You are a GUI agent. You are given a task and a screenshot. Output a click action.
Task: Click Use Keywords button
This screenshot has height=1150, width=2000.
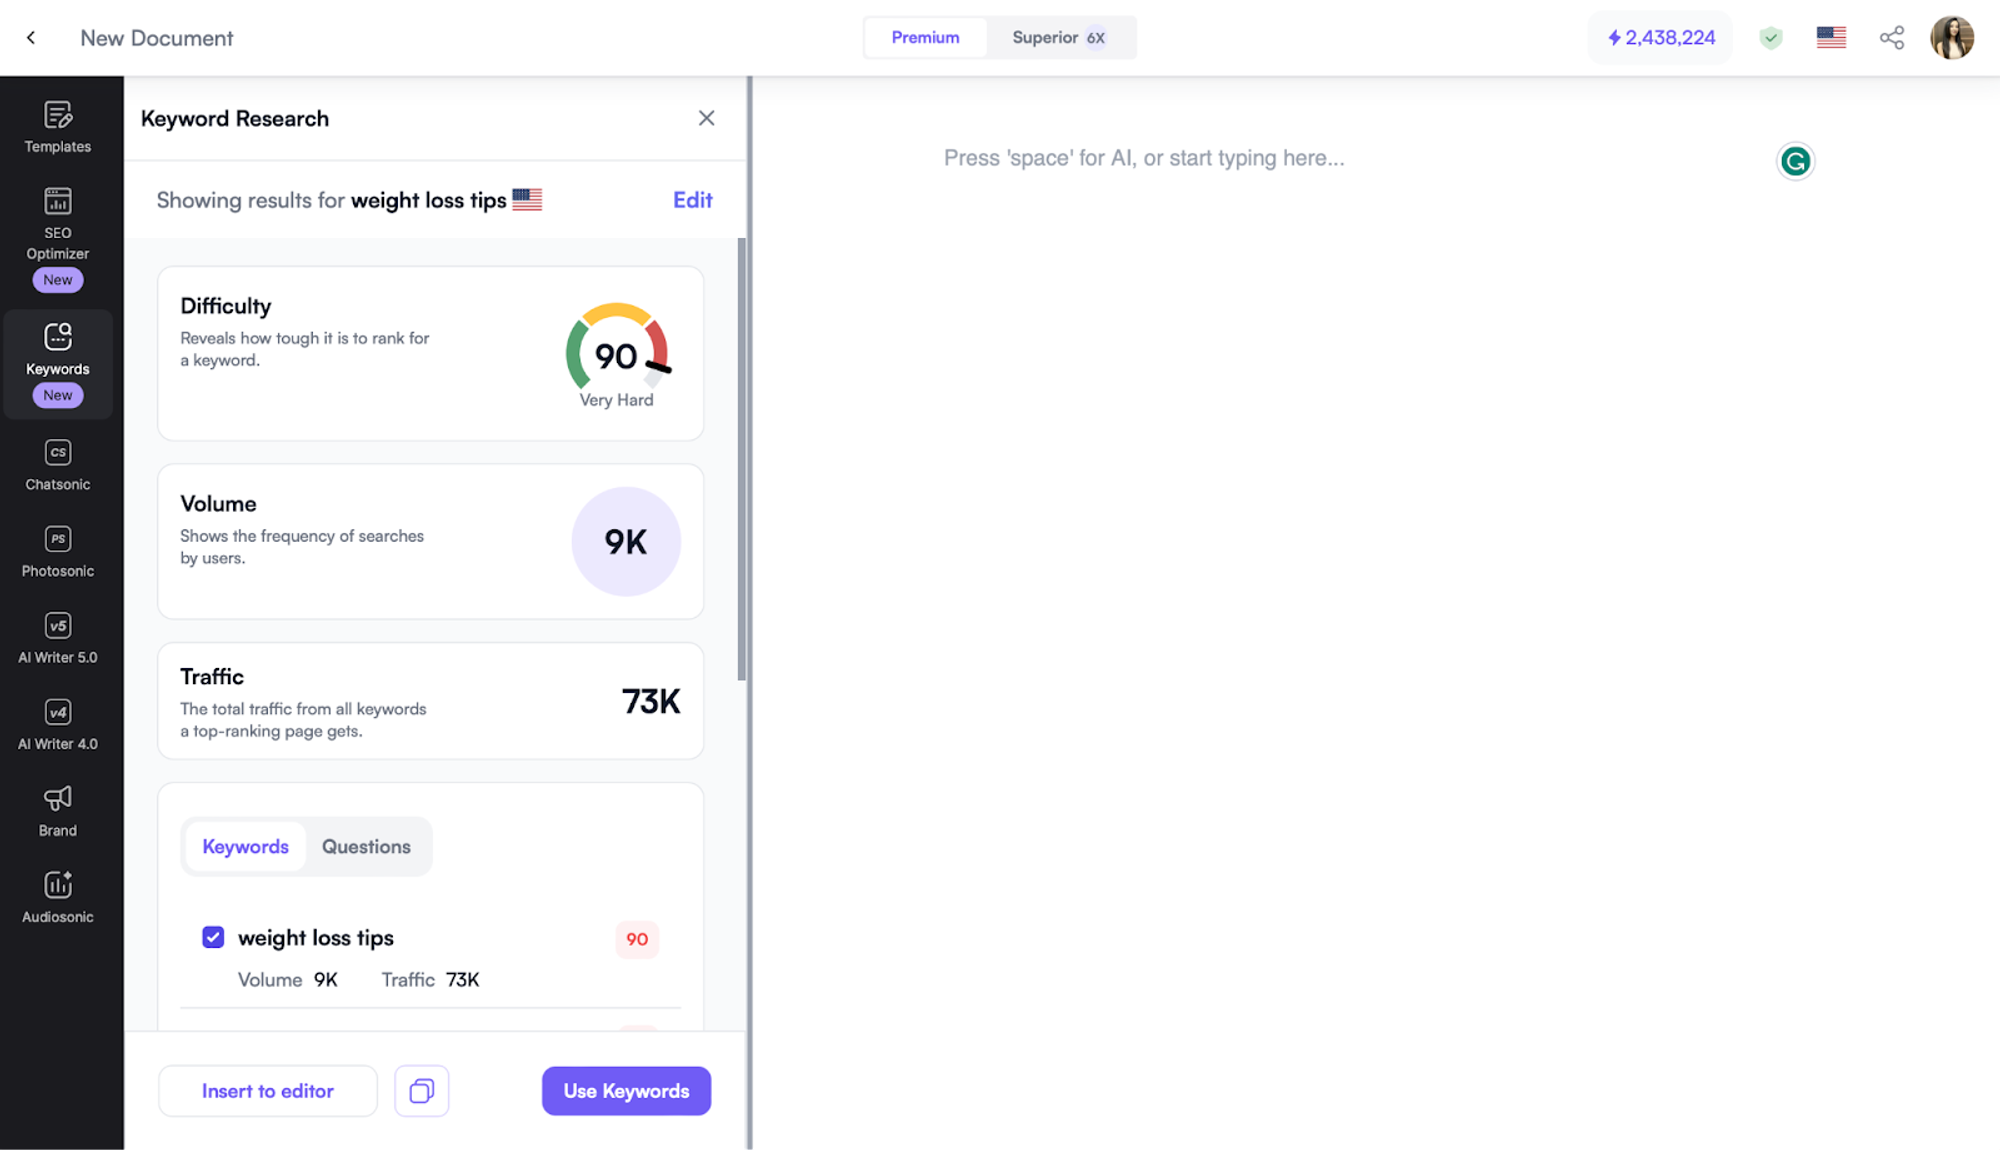pos(626,1091)
